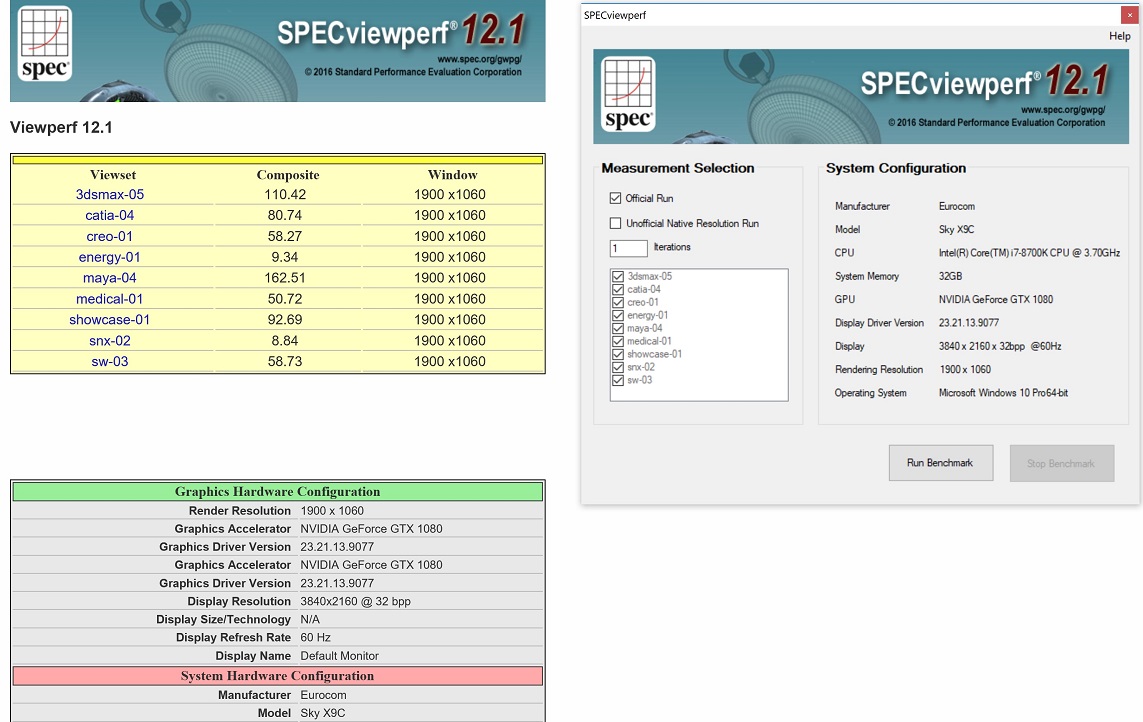Open the 3dsmax-05 viewset results link
Screen dimensions: 1143x722
[x=110, y=194]
